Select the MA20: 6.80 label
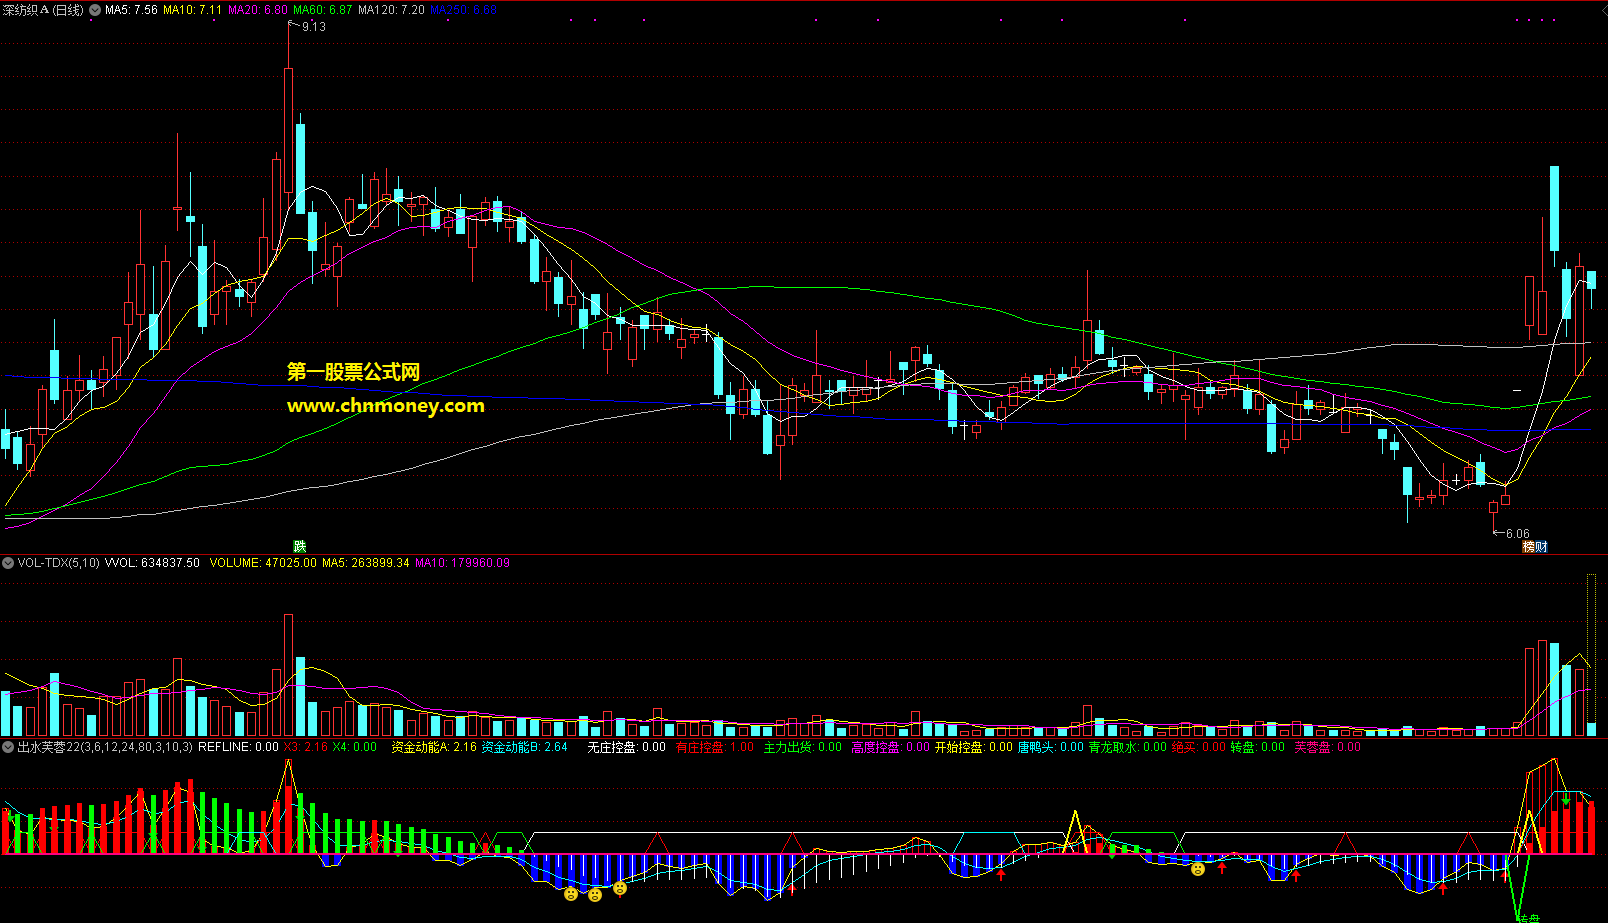1608x923 pixels. pyautogui.click(x=258, y=10)
